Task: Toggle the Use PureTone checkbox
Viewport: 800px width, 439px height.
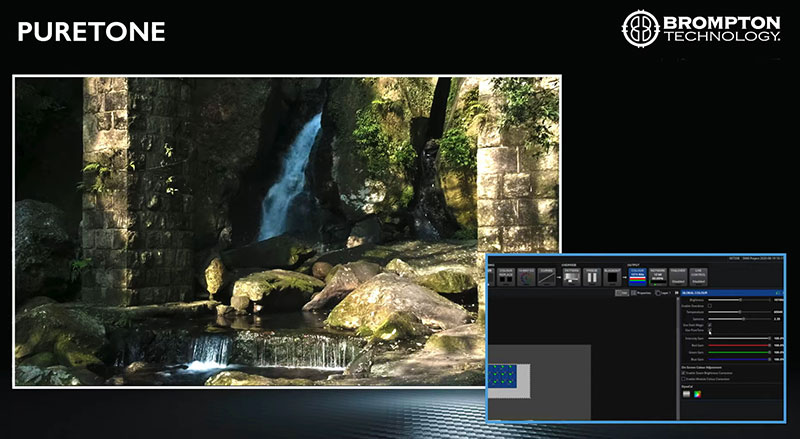Action: [x=710, y=330]
